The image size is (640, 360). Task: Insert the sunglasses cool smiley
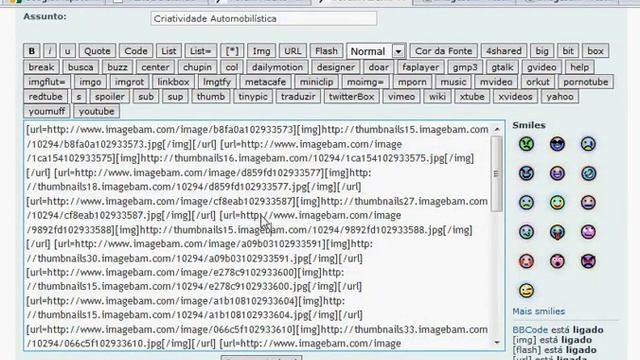pos(557,144)
